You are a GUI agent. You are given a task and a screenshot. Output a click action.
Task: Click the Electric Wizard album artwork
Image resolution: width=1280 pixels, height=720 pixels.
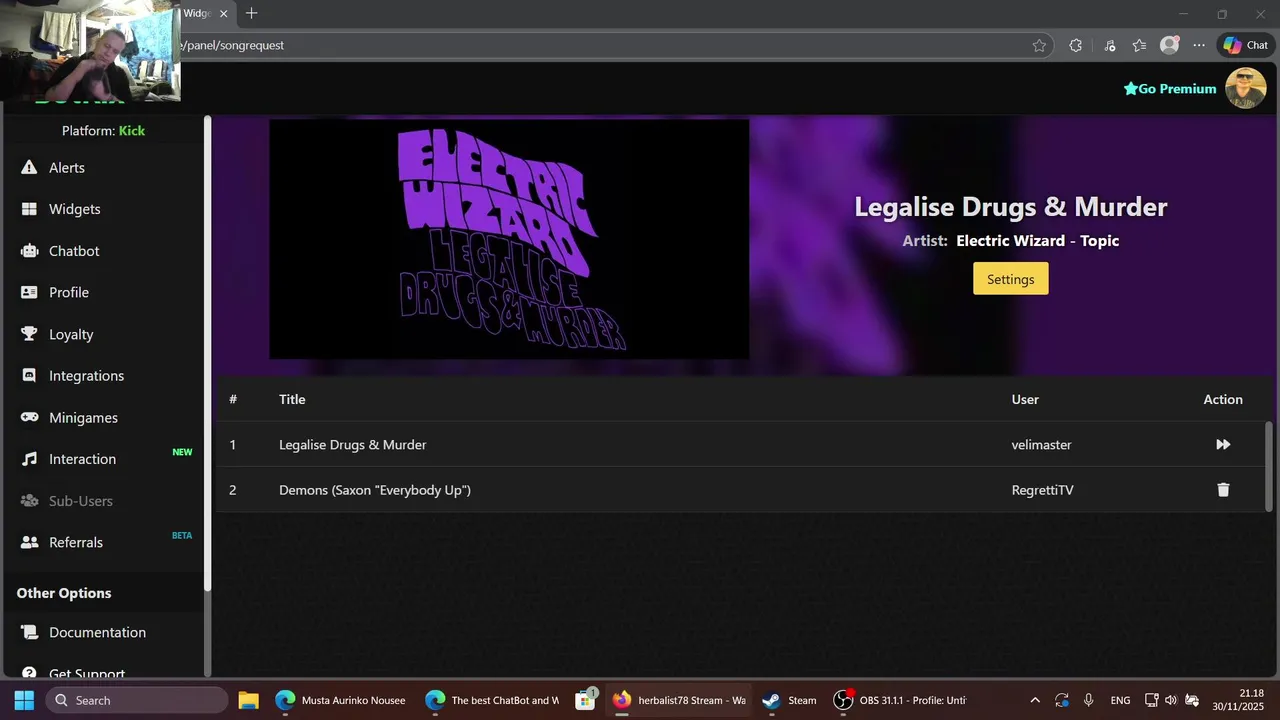pos(509,239)
